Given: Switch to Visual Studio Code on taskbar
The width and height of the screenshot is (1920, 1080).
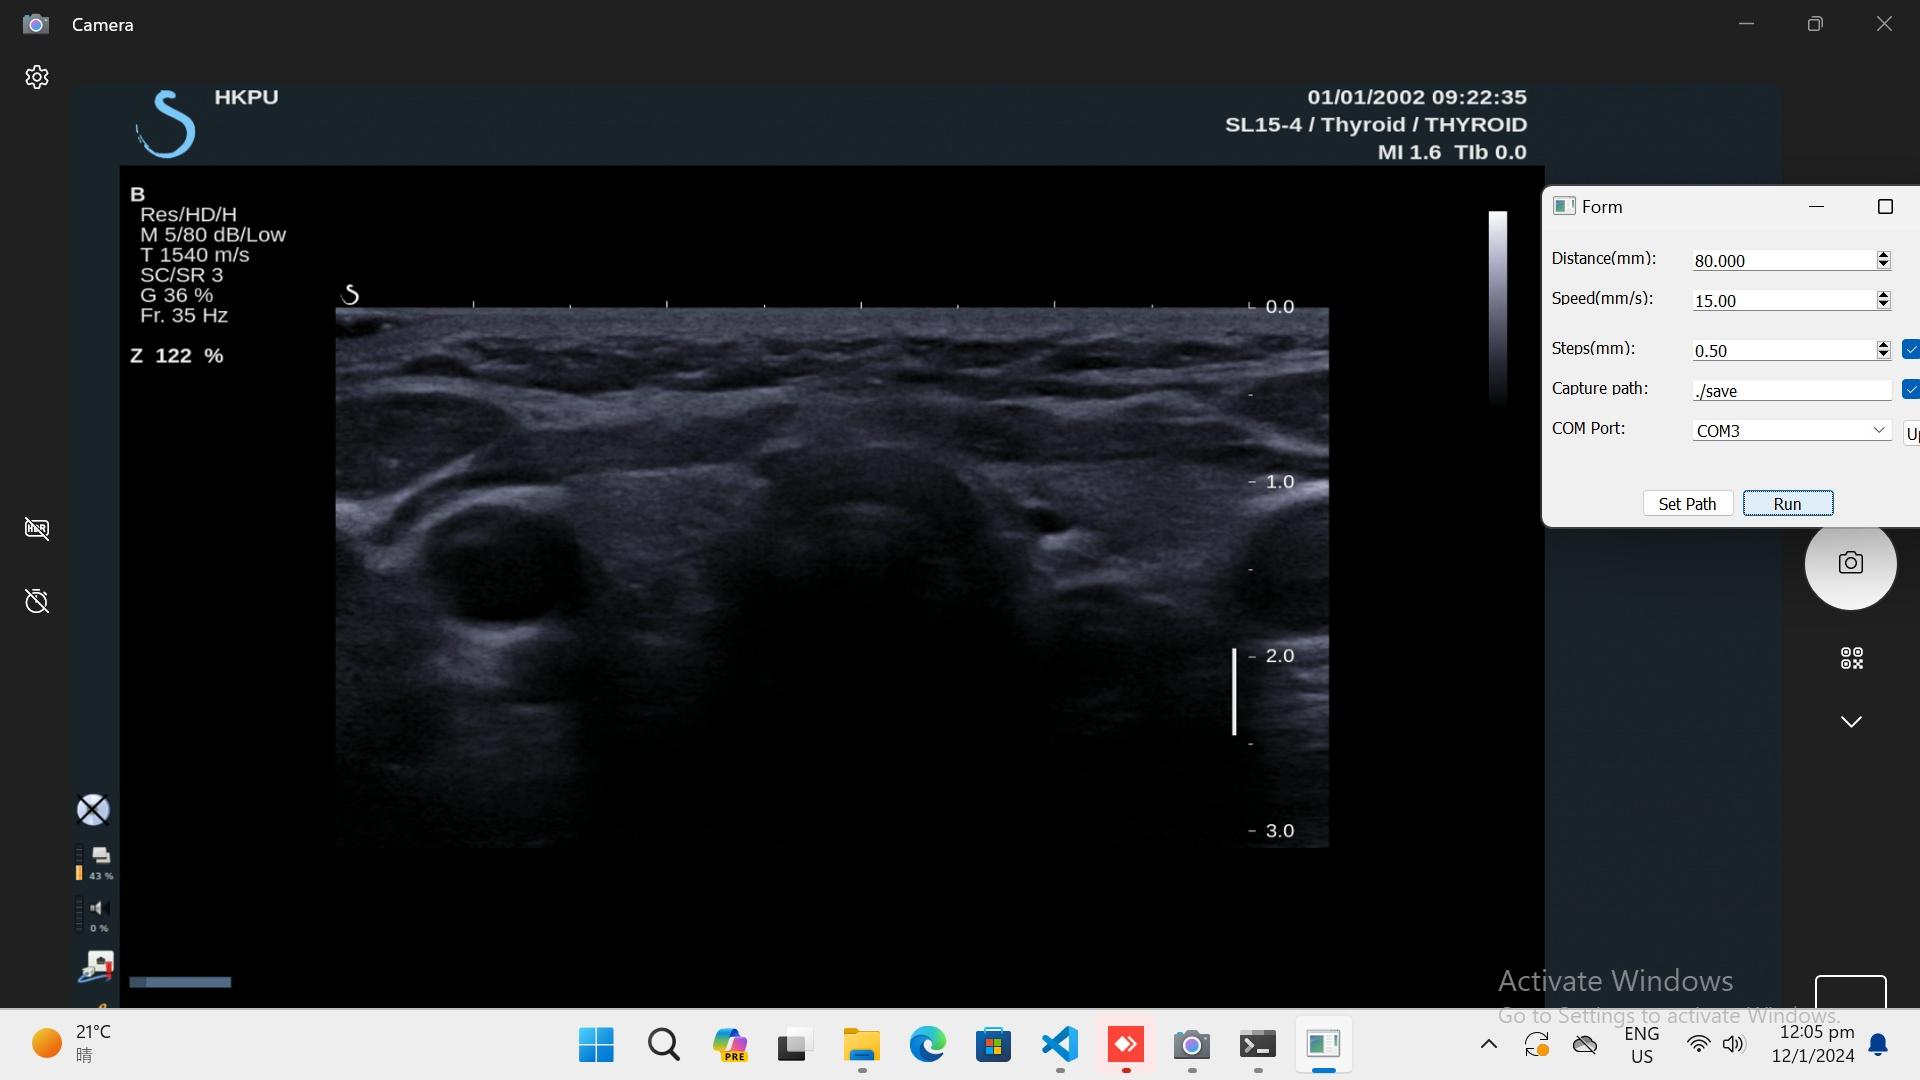Looking at the screenshot, I should point(1060,1045).
